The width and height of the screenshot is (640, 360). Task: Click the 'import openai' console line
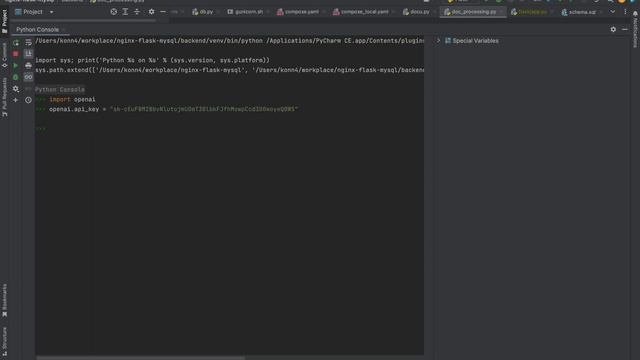click(72, 99)
